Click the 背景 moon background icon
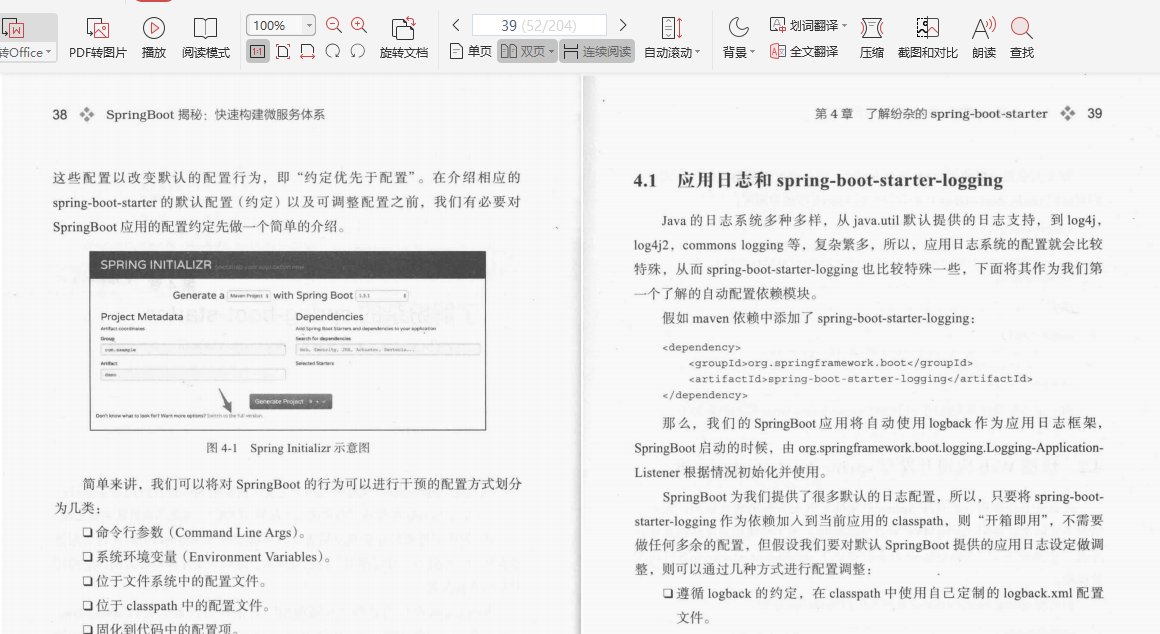 (x=738, y=28)
